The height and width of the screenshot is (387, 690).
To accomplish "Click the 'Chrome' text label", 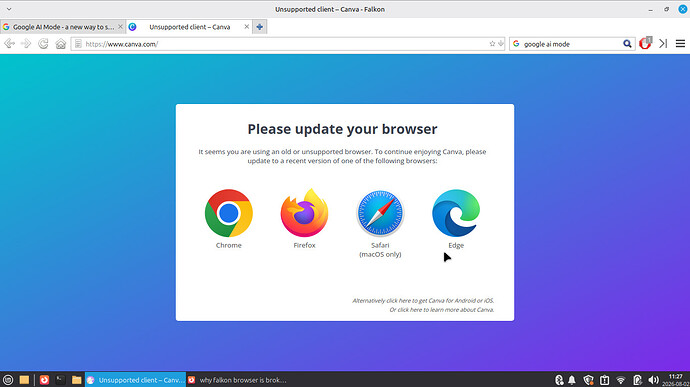I will (x=228, y=245).
